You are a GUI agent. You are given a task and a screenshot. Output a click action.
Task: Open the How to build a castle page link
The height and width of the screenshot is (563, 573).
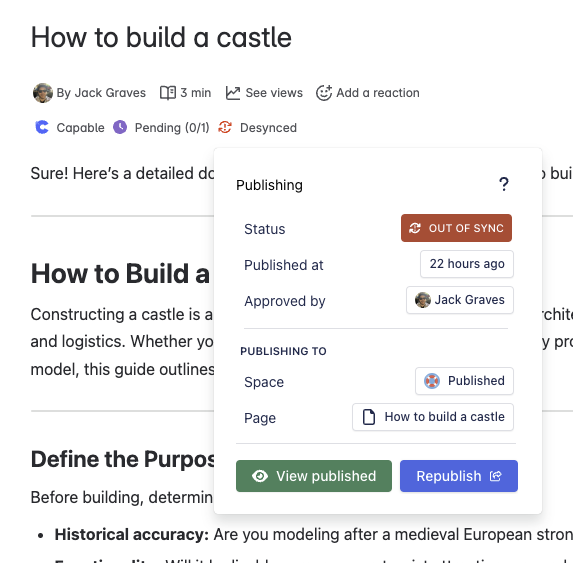(x=433, y=417)
